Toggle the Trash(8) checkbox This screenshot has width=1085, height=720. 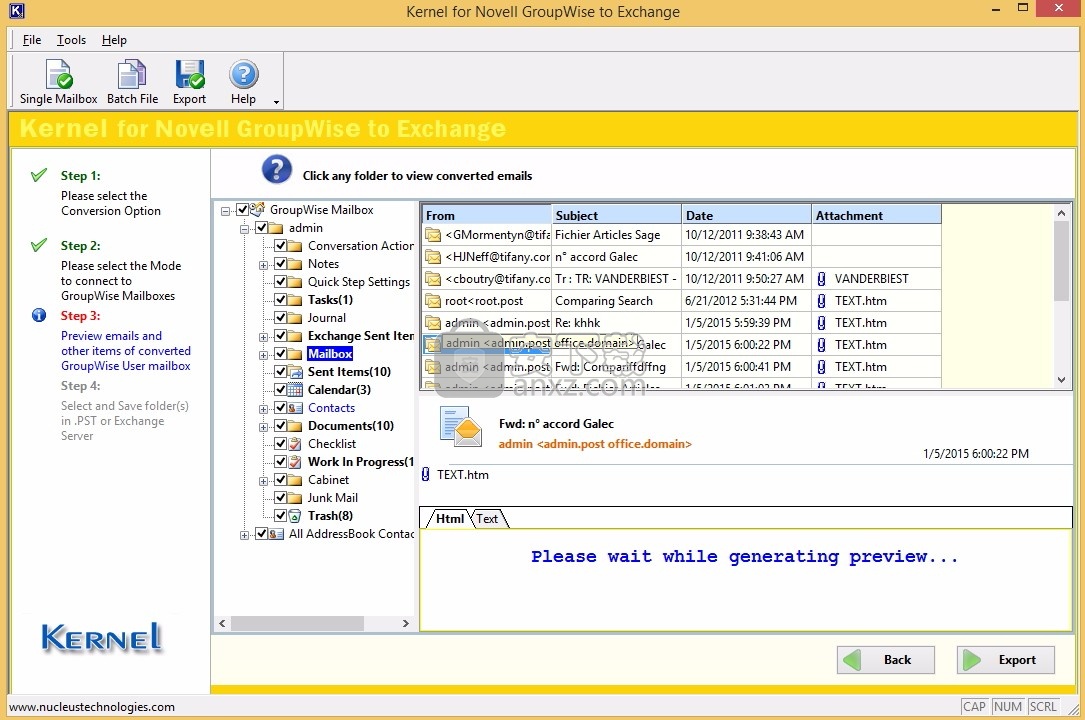coord(280,515)
